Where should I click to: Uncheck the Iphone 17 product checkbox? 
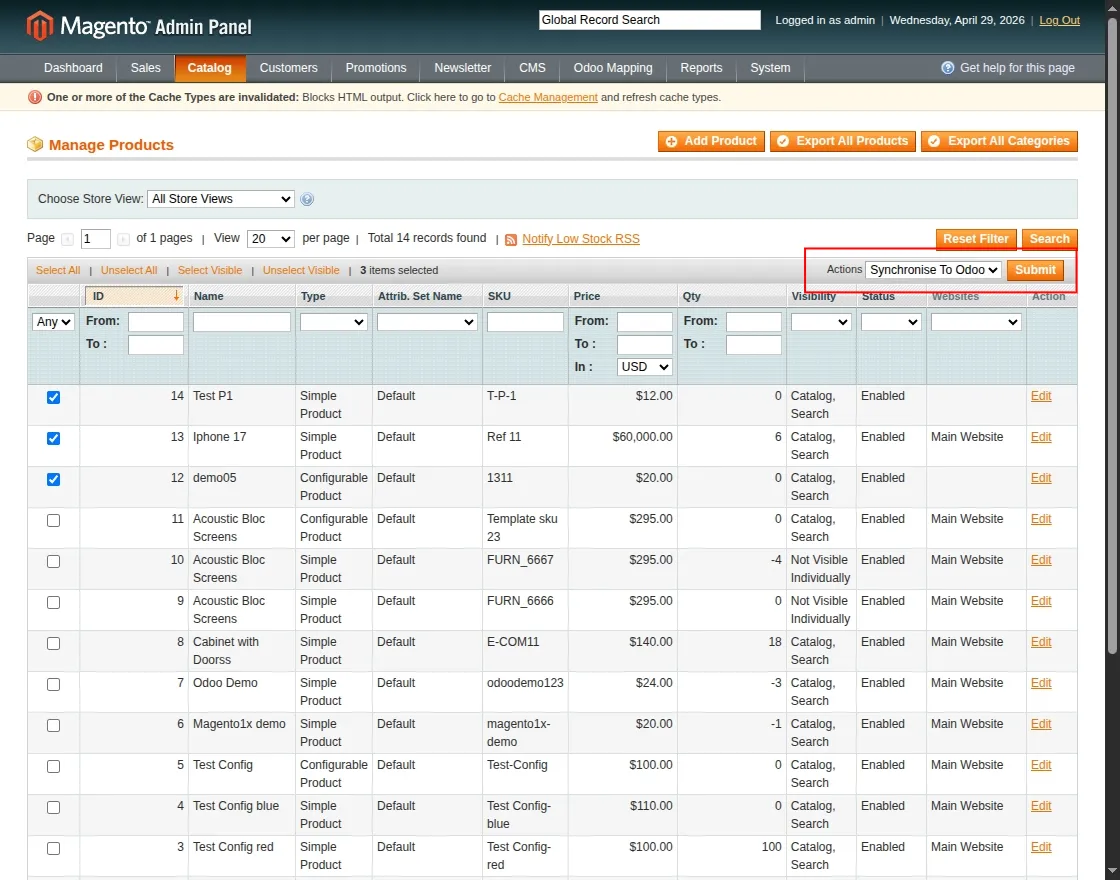click(x=54, y=439)
